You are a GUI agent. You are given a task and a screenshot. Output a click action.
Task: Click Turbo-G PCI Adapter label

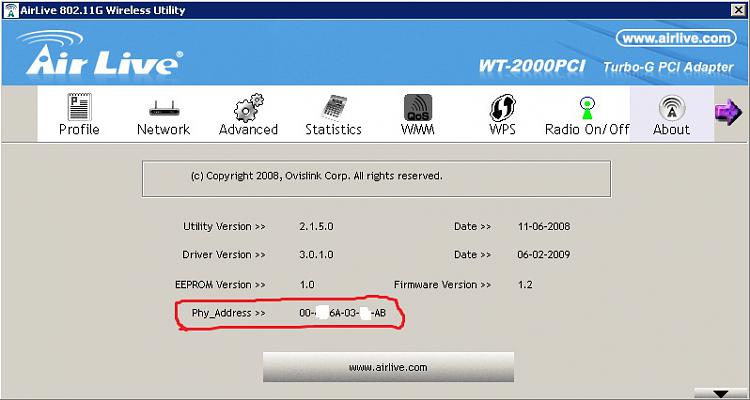(x=668, y=67)
